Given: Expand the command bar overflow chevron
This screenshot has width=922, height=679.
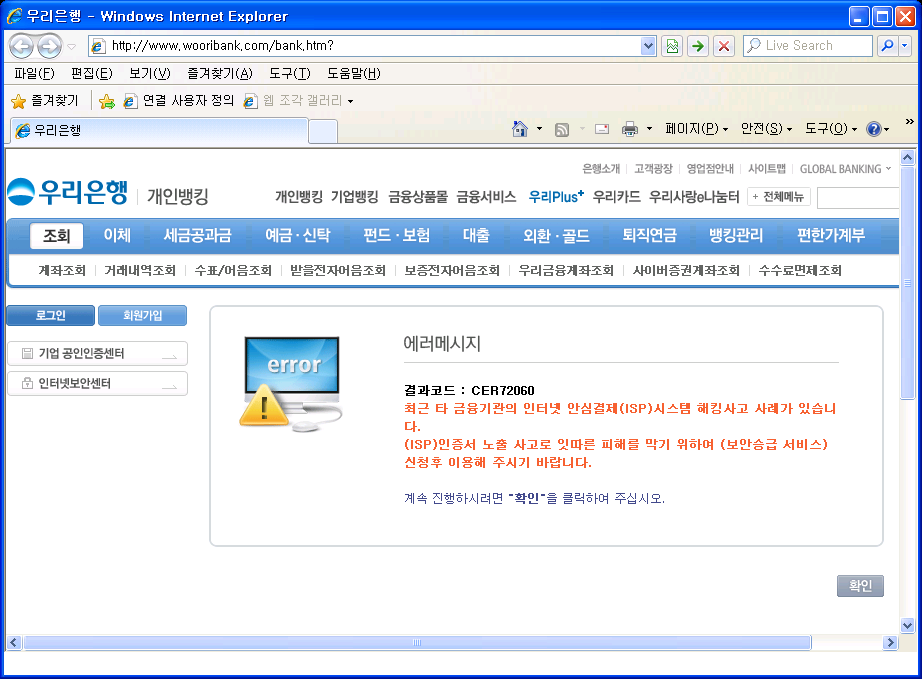Looking at the screenshot, I should point(910,122).
